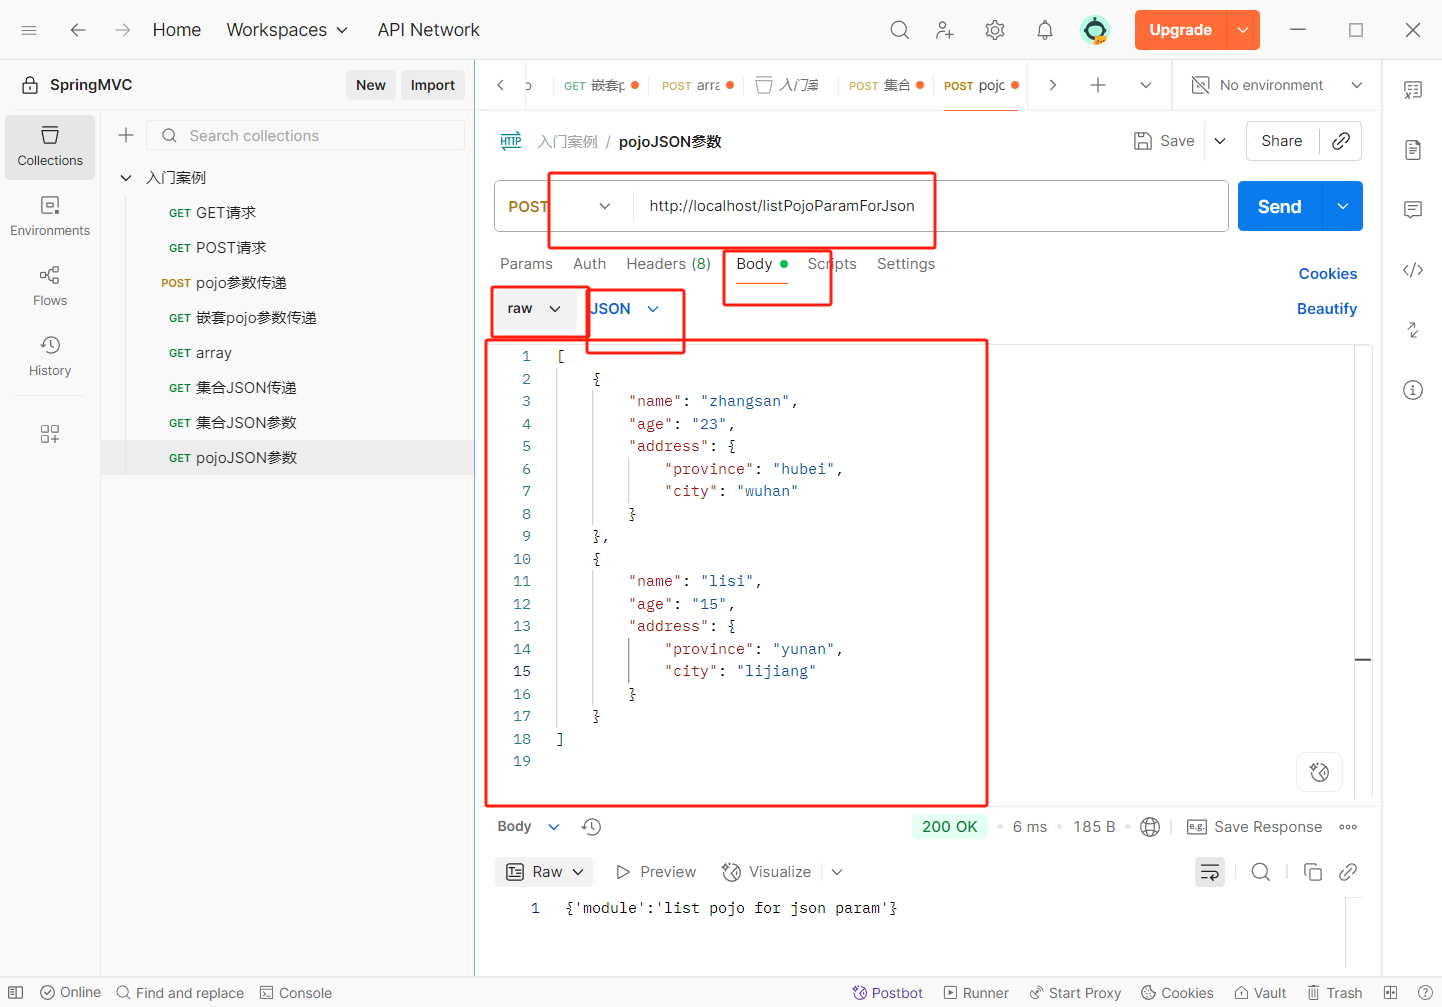This screenshot has width=1442, height=1007.
Task: Click the Cookies link near Send
Action: click(x=1328, y=274)
